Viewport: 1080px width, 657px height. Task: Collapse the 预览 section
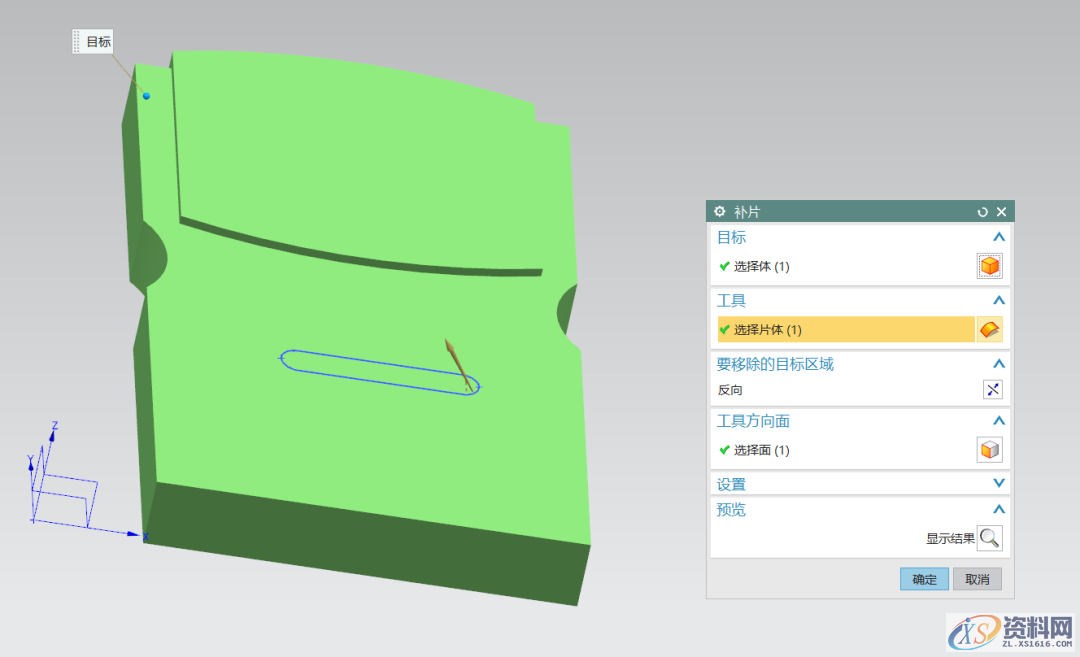(998, 509)
